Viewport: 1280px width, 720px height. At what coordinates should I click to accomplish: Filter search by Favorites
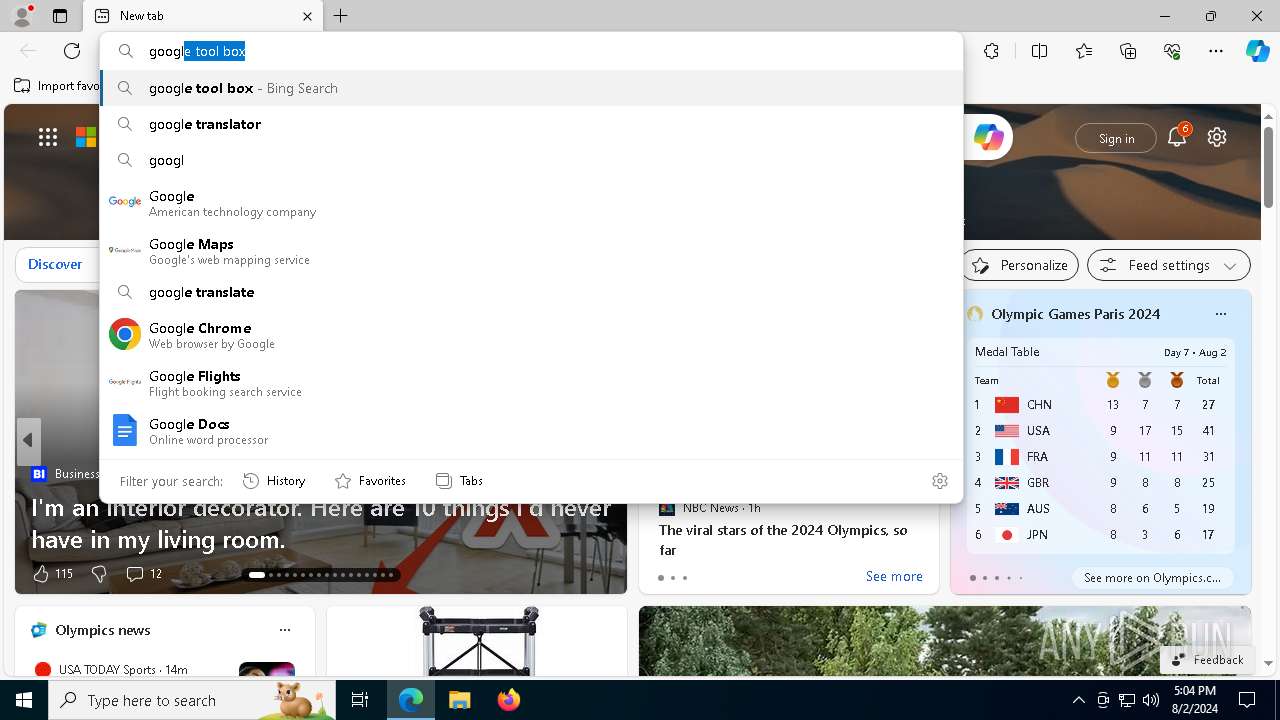click(370, 481)
